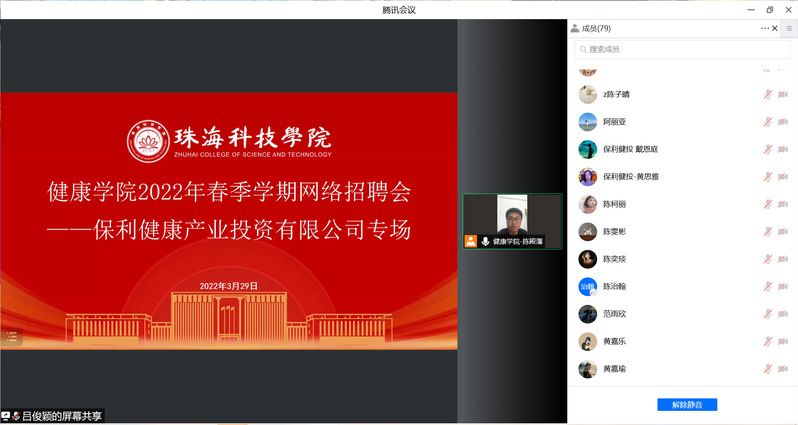Screen dimensions: 798x425
Task: Click the muted microphone icon for 黄嘉瑜
Action: click(x=768, y=369)
